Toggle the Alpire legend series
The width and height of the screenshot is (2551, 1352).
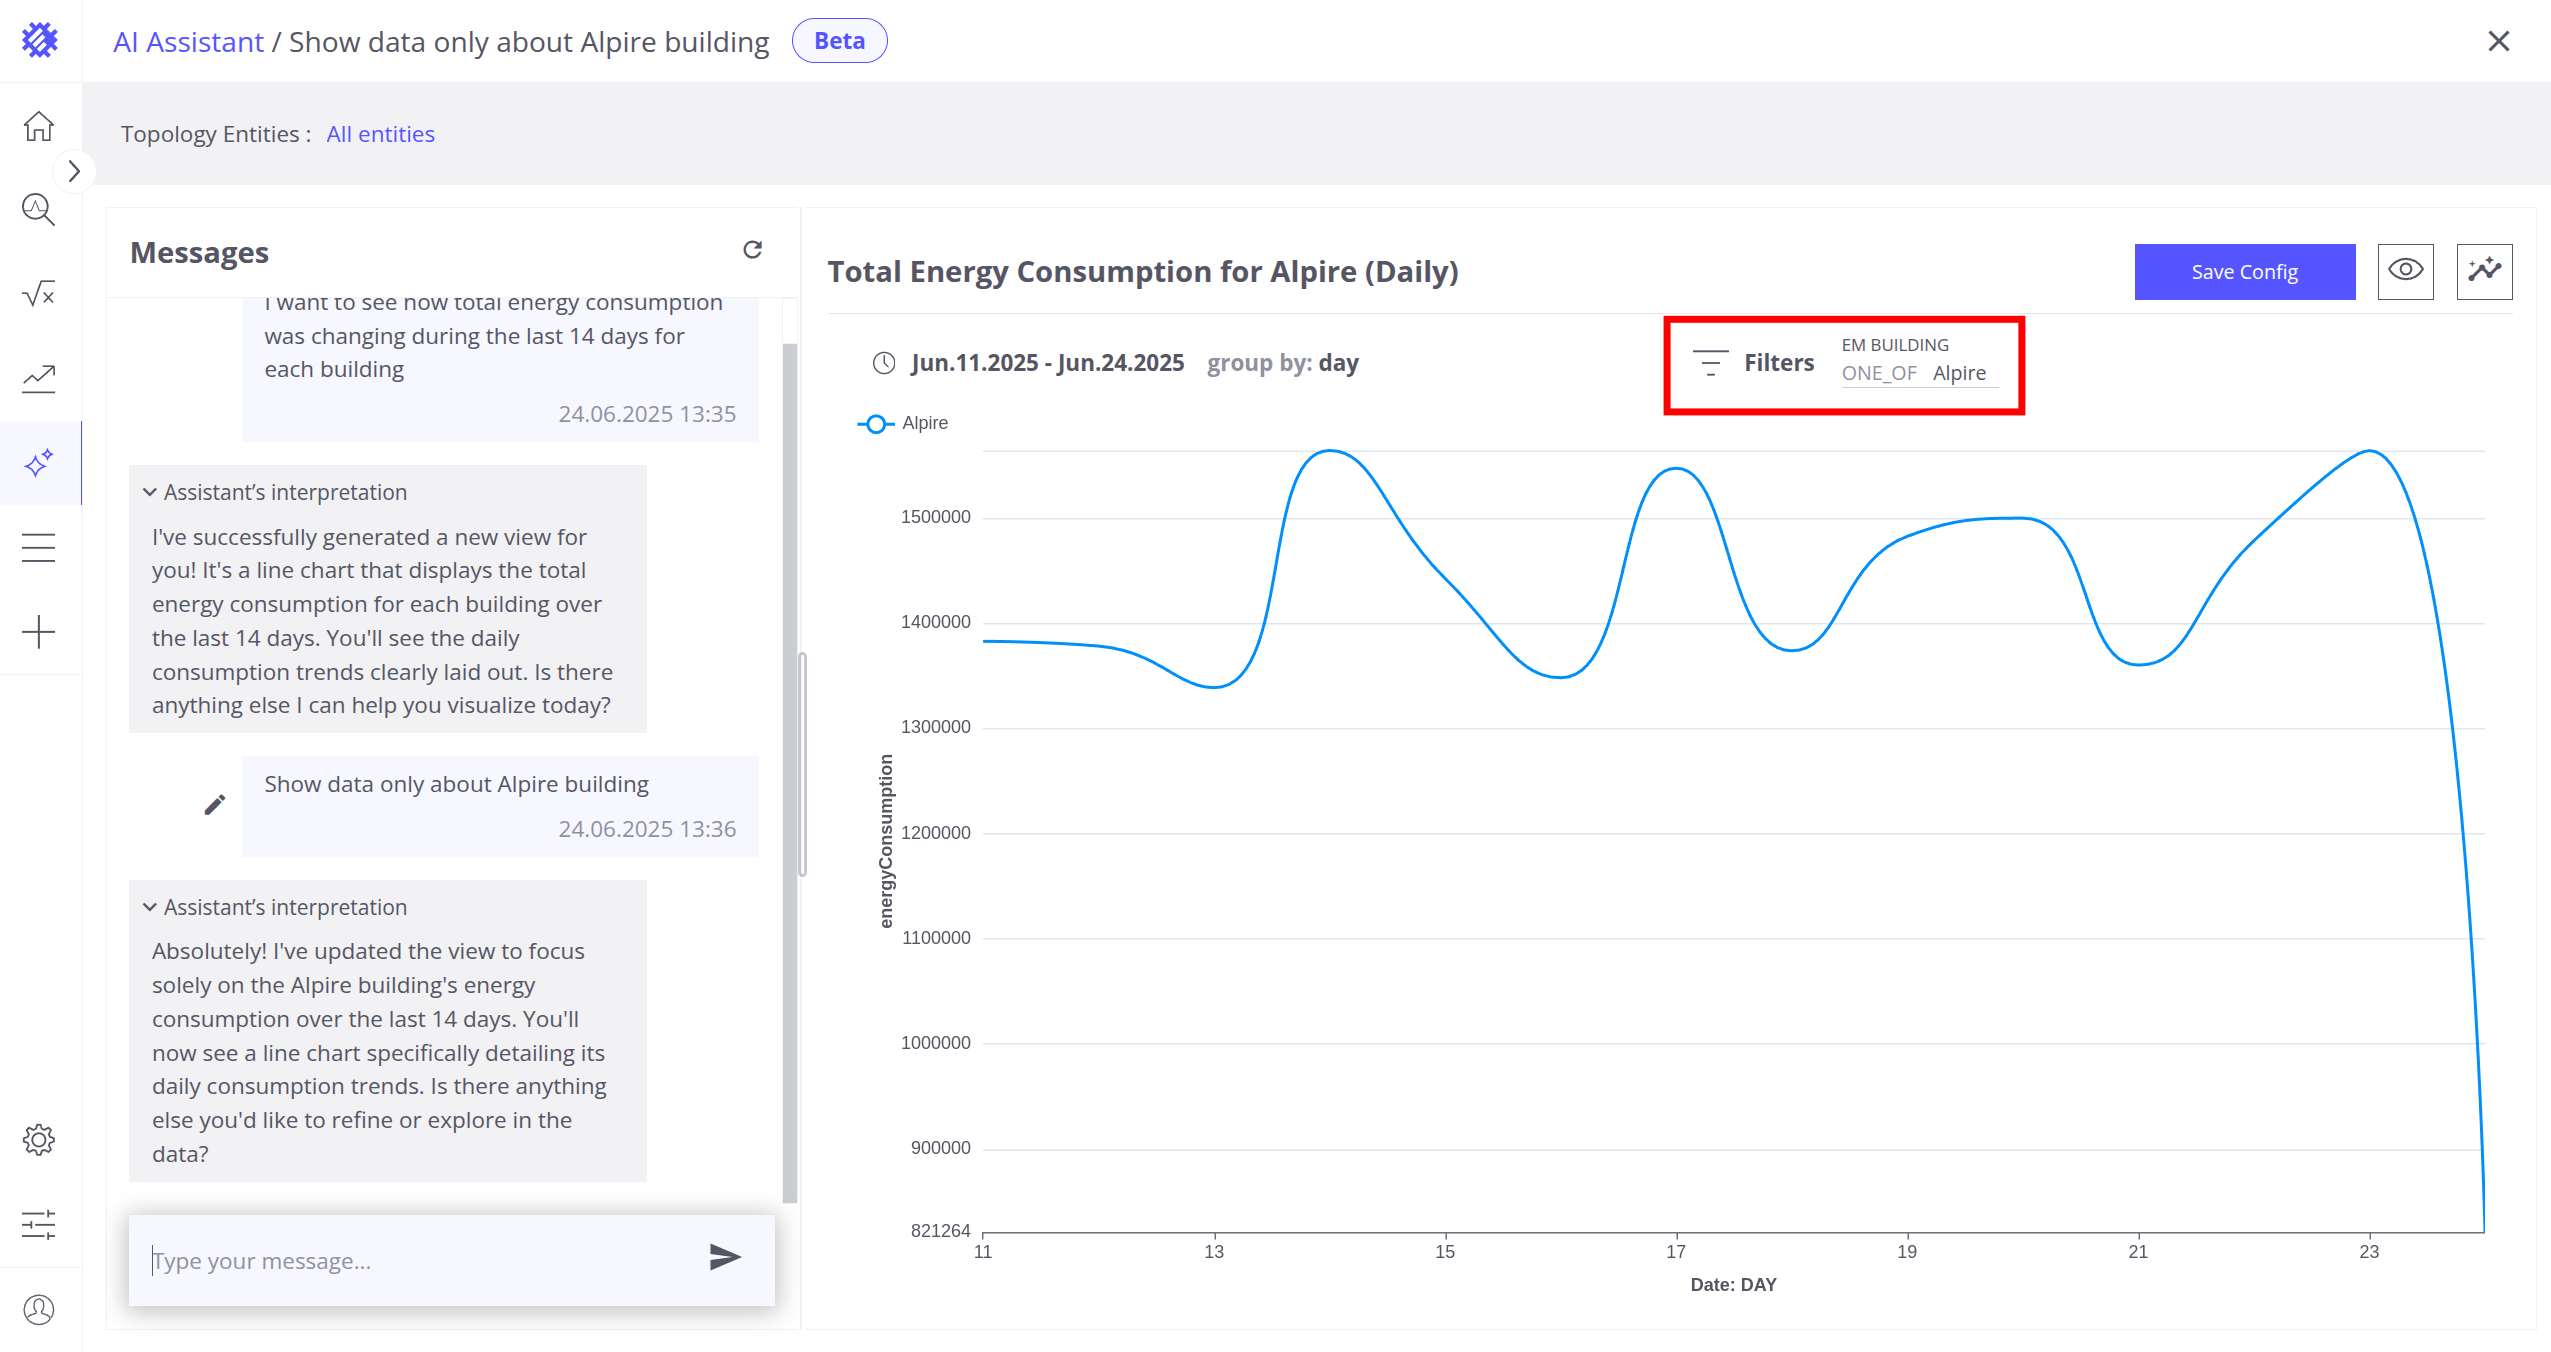coord(903,423)
